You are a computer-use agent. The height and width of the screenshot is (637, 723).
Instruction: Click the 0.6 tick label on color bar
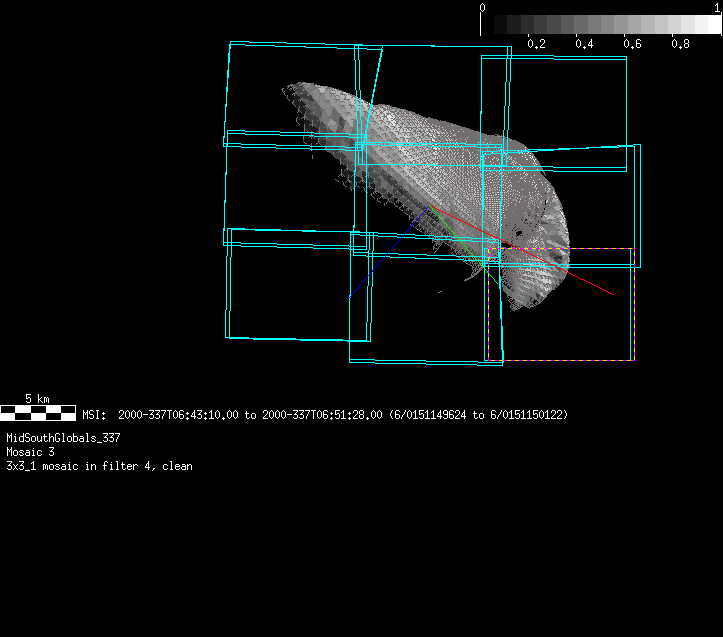point(632,44)
